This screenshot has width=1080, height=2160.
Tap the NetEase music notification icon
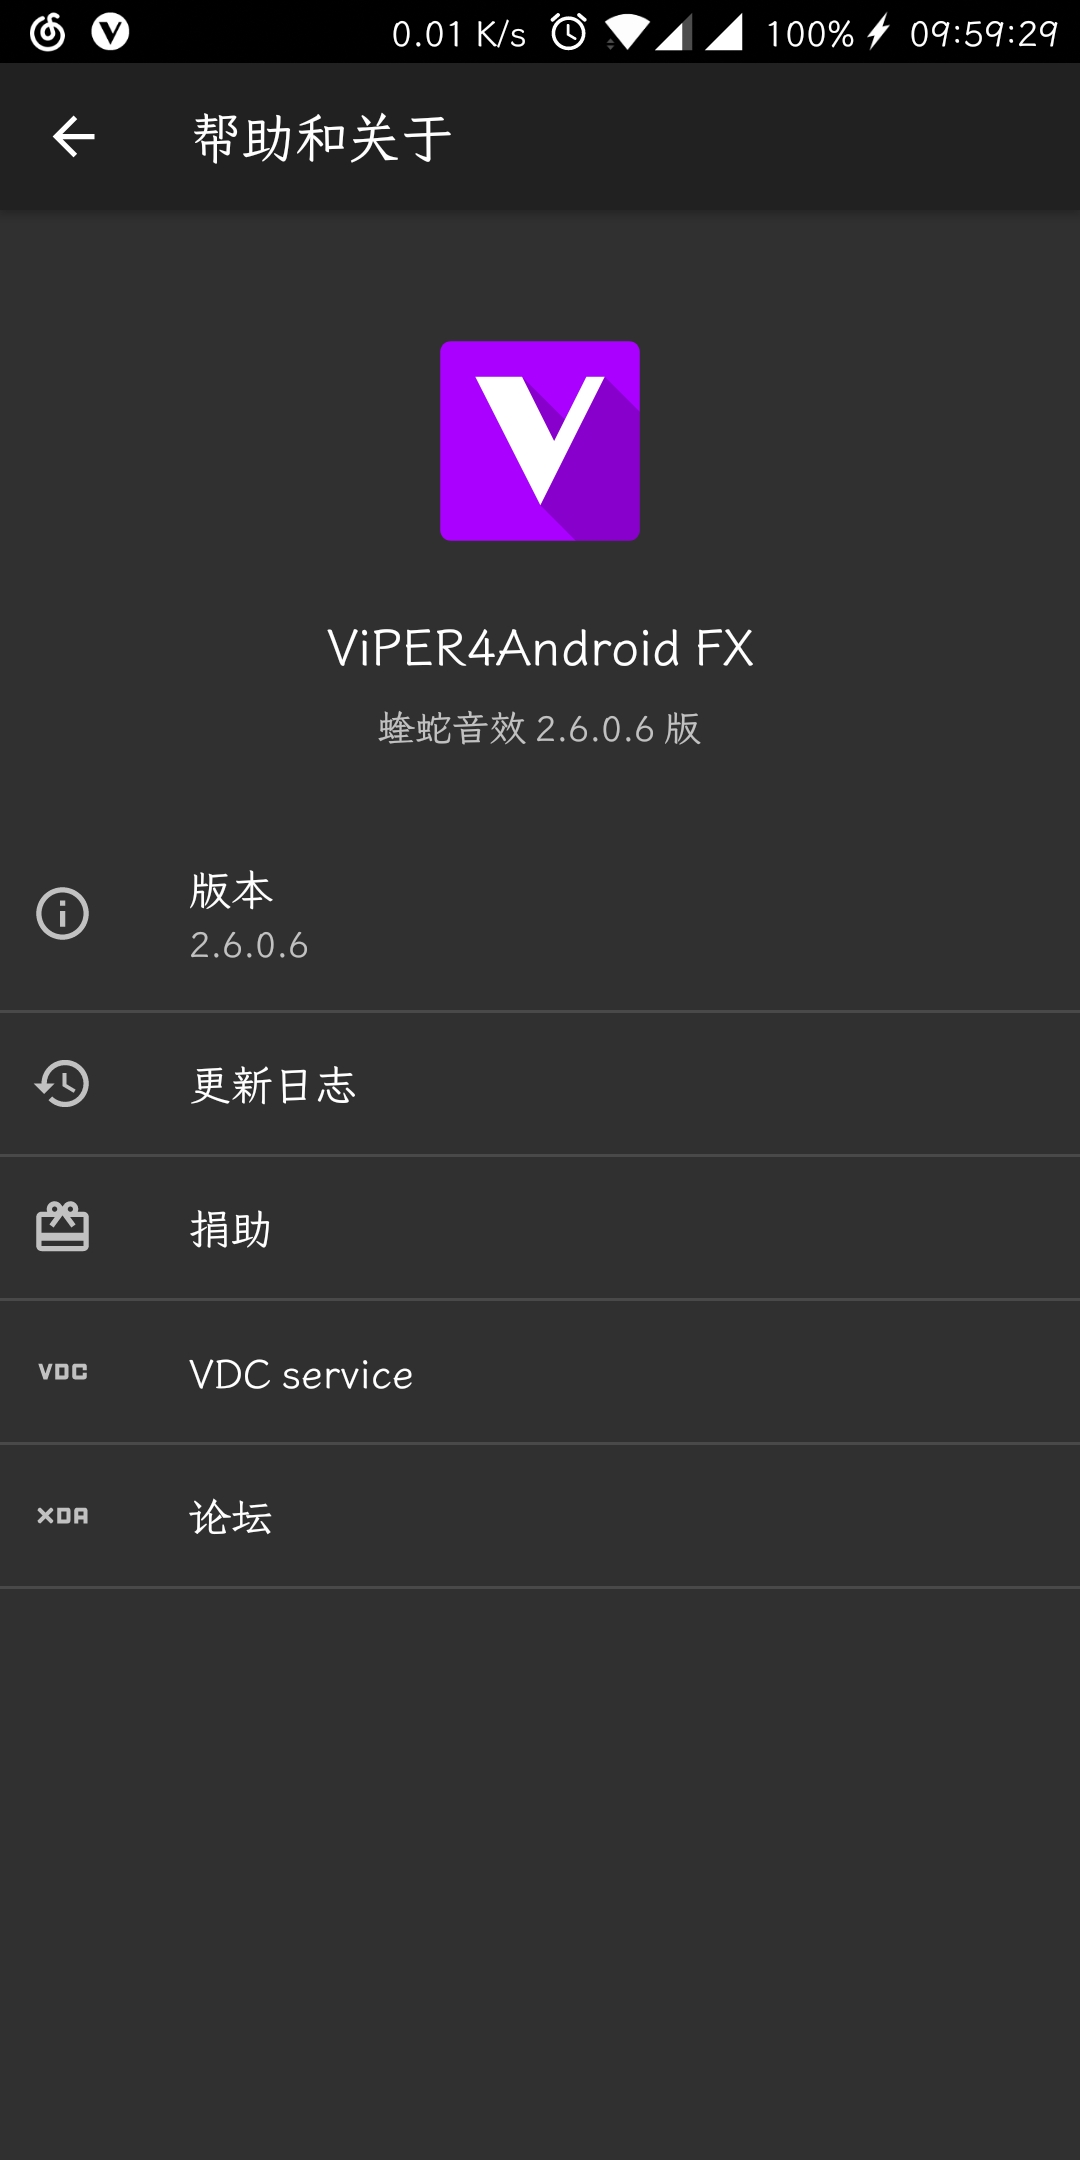tap(47, 32)
